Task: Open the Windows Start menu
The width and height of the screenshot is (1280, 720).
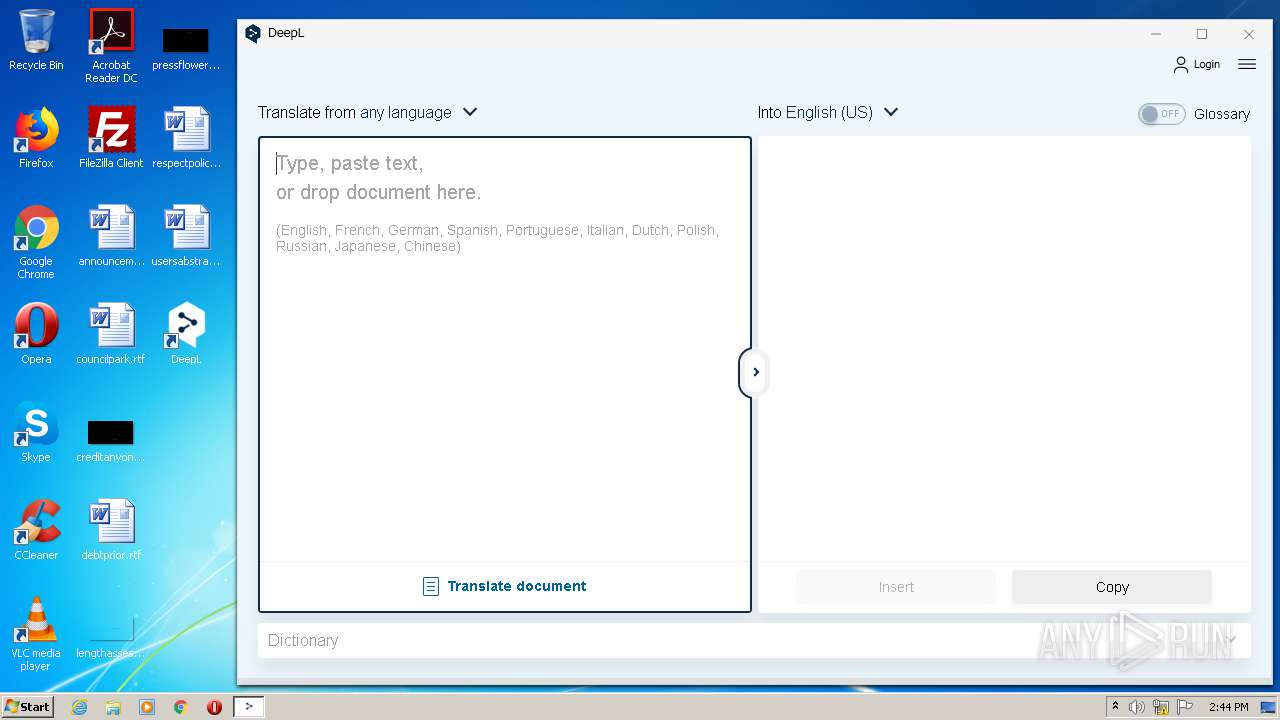Action: tap(27, 706)
